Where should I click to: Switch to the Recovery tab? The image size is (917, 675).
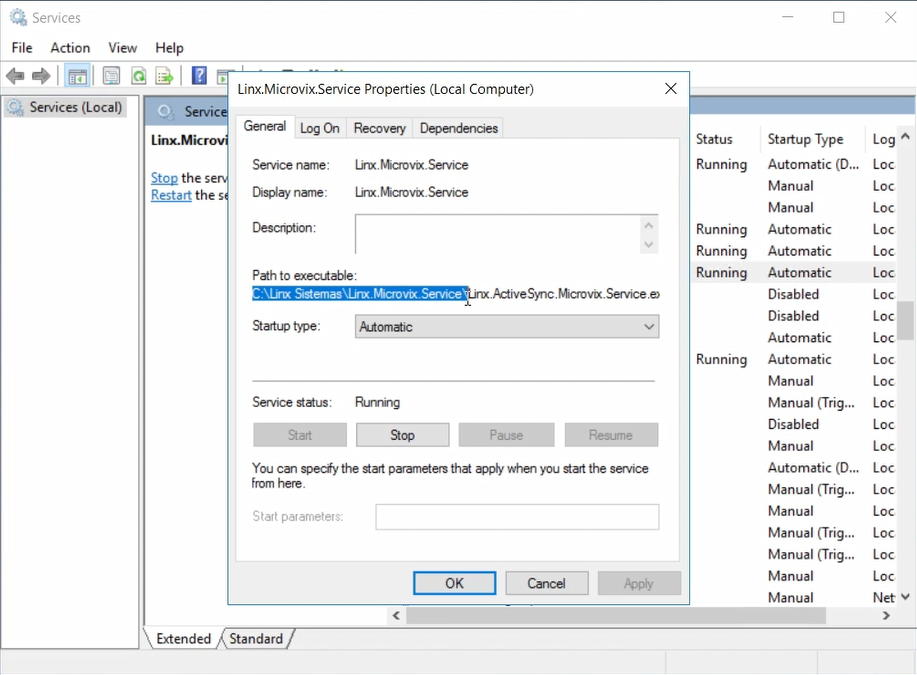tap(380, 128)
